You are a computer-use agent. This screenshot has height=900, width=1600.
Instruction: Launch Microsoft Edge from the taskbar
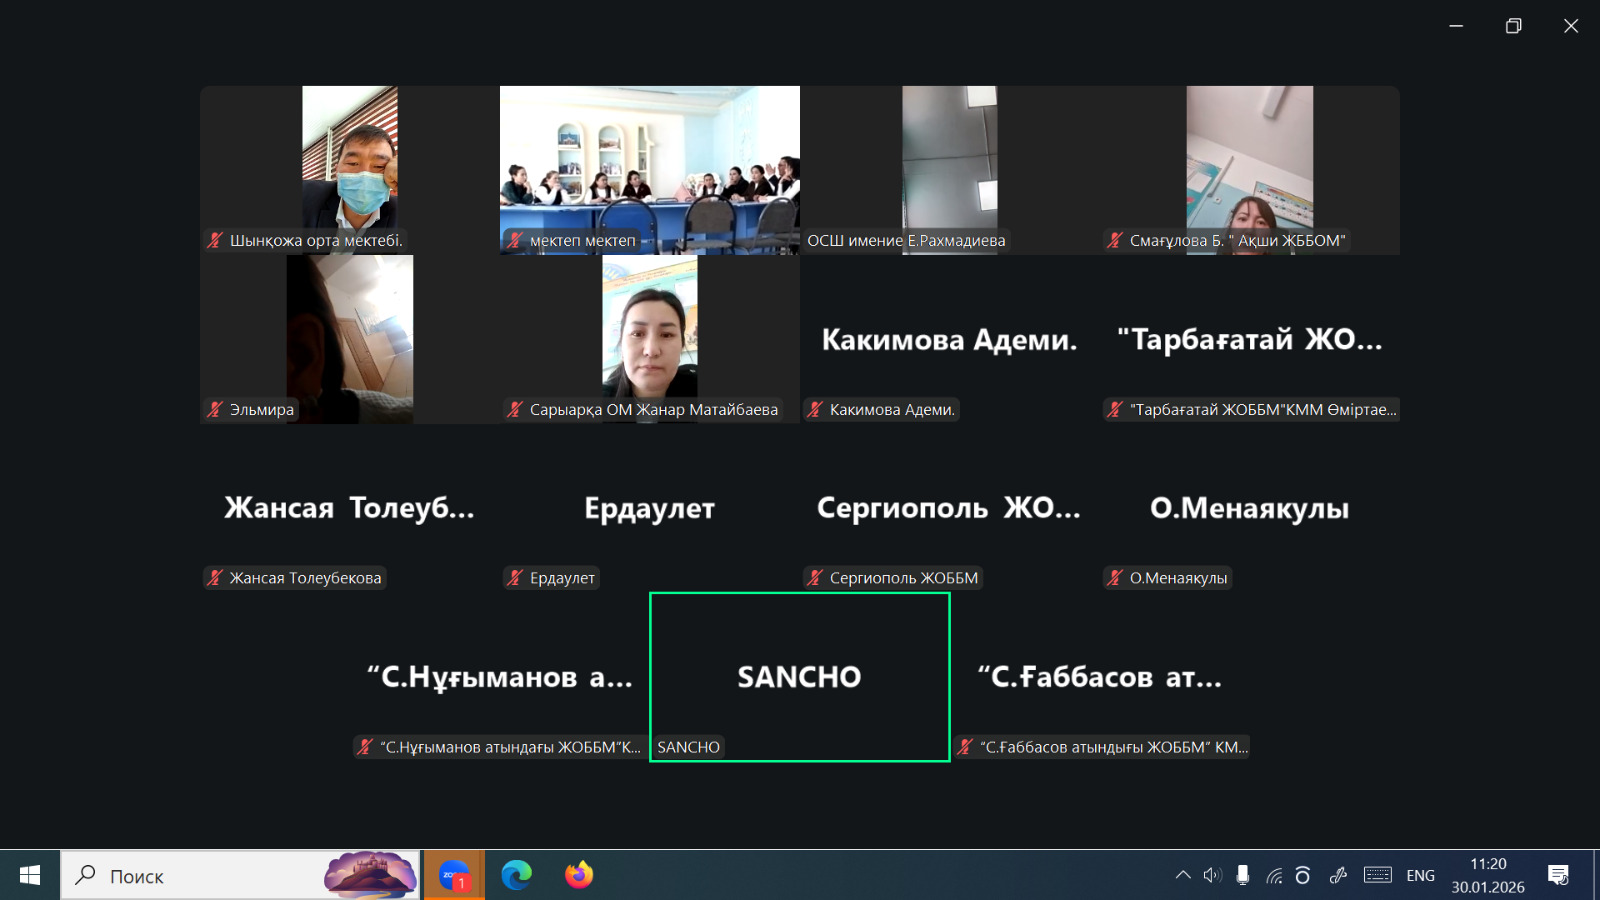point(517,875)
